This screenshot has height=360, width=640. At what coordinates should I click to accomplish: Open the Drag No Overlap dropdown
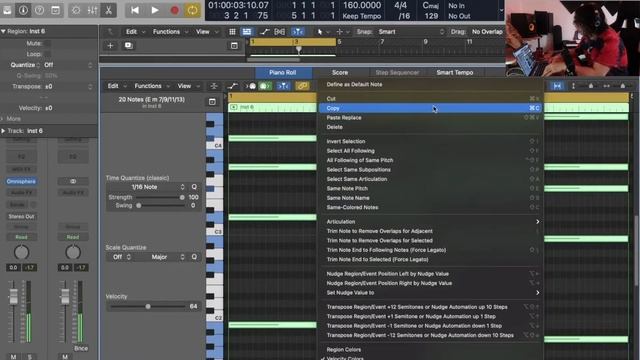(x=487, y=31)
